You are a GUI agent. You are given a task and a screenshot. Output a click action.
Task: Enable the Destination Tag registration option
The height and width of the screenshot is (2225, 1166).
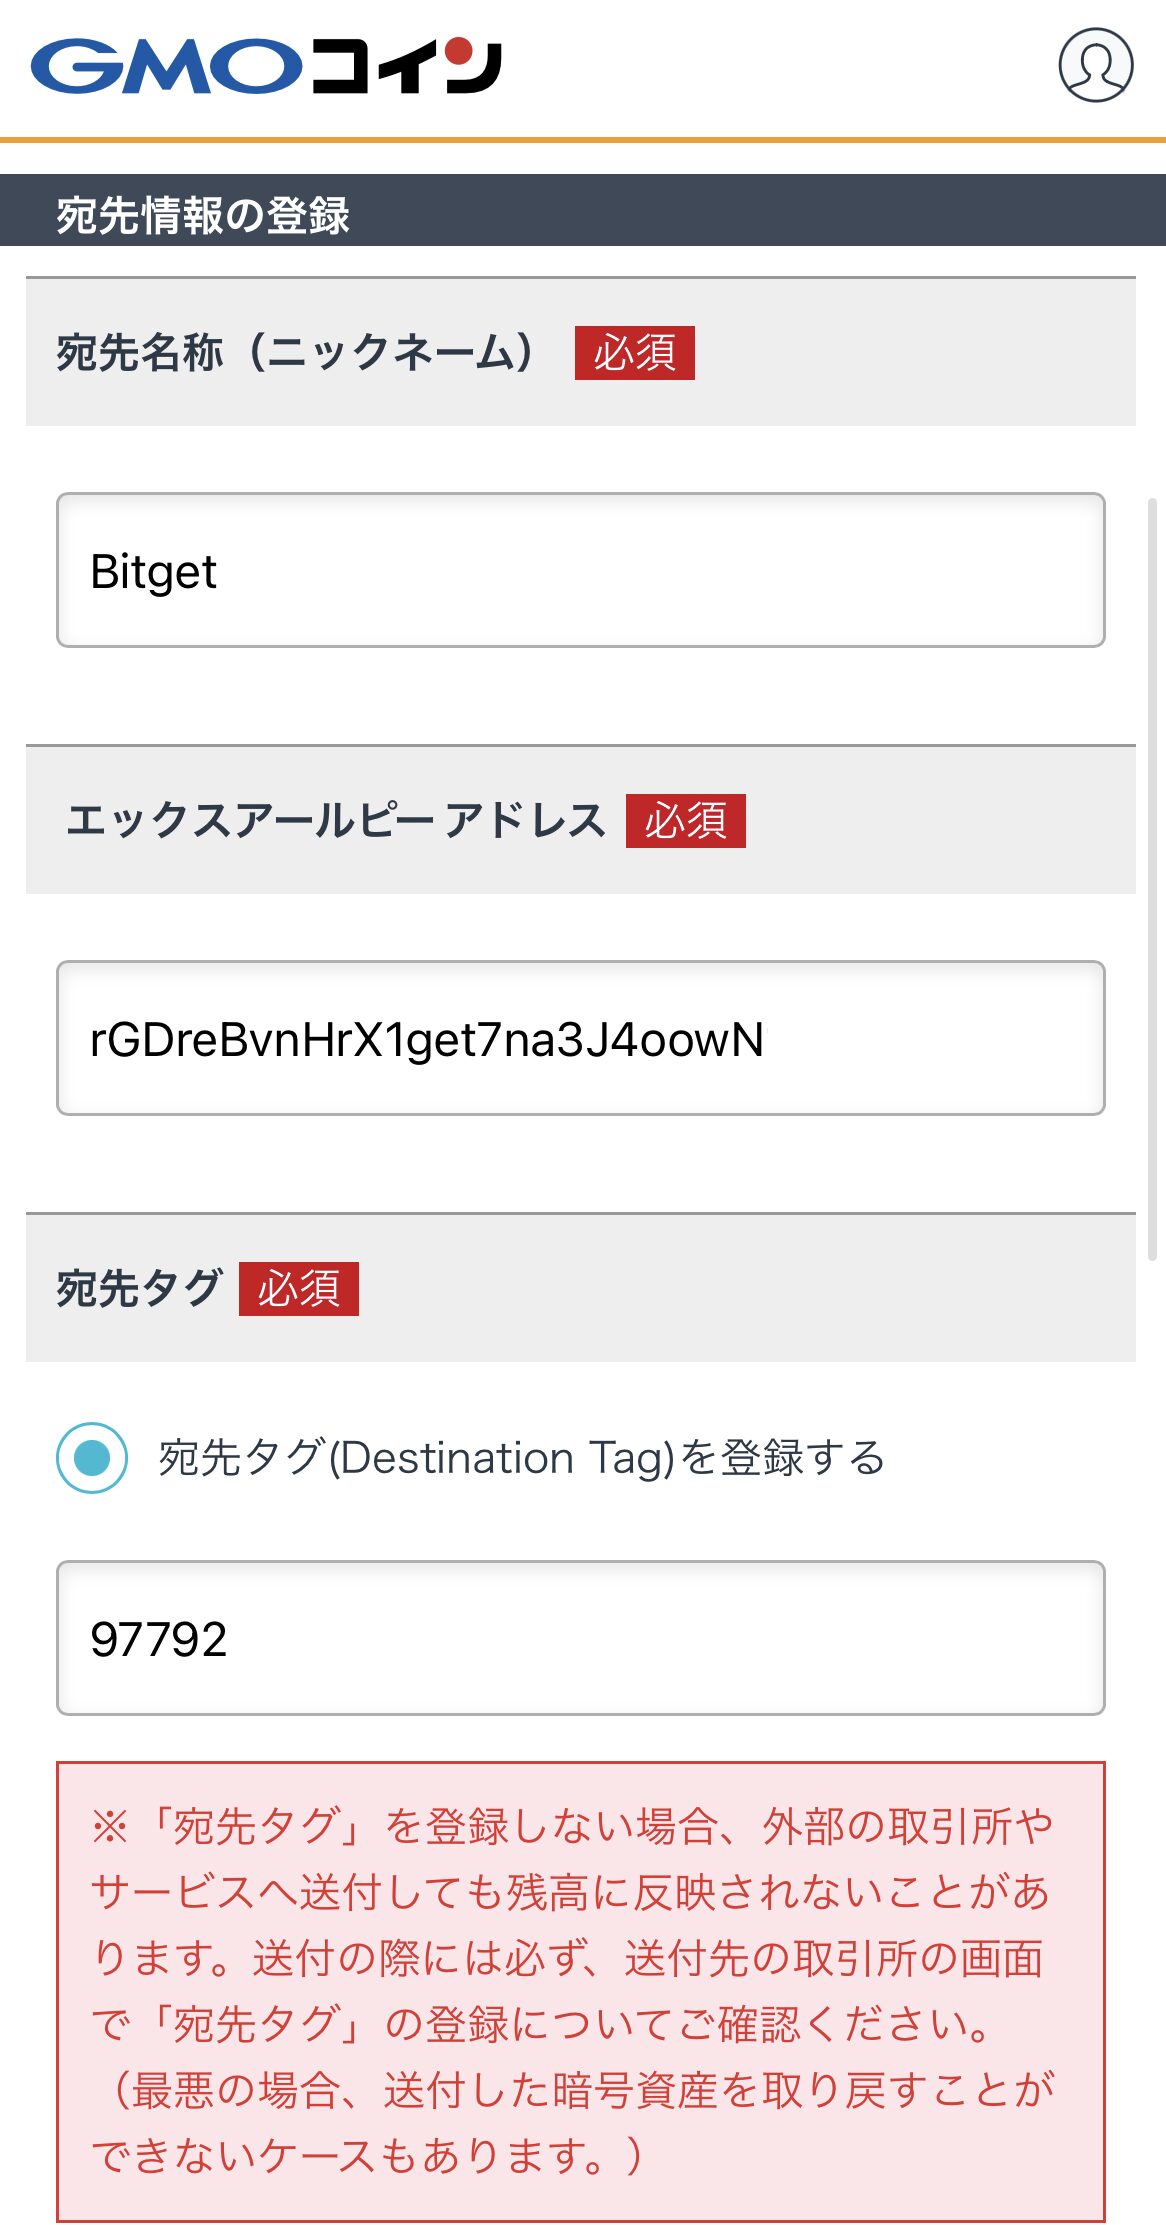coord(520,1458)
